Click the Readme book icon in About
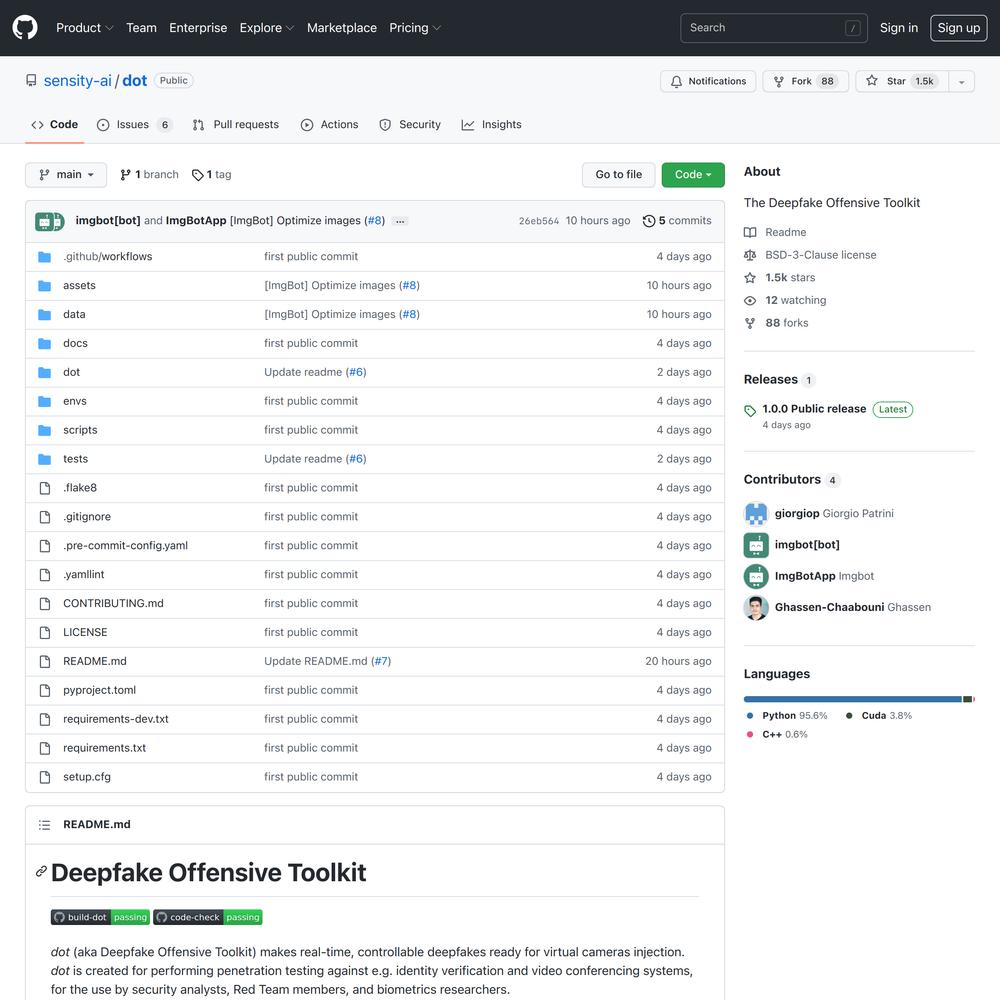The image size is (1000, 1000). [750, 232]
